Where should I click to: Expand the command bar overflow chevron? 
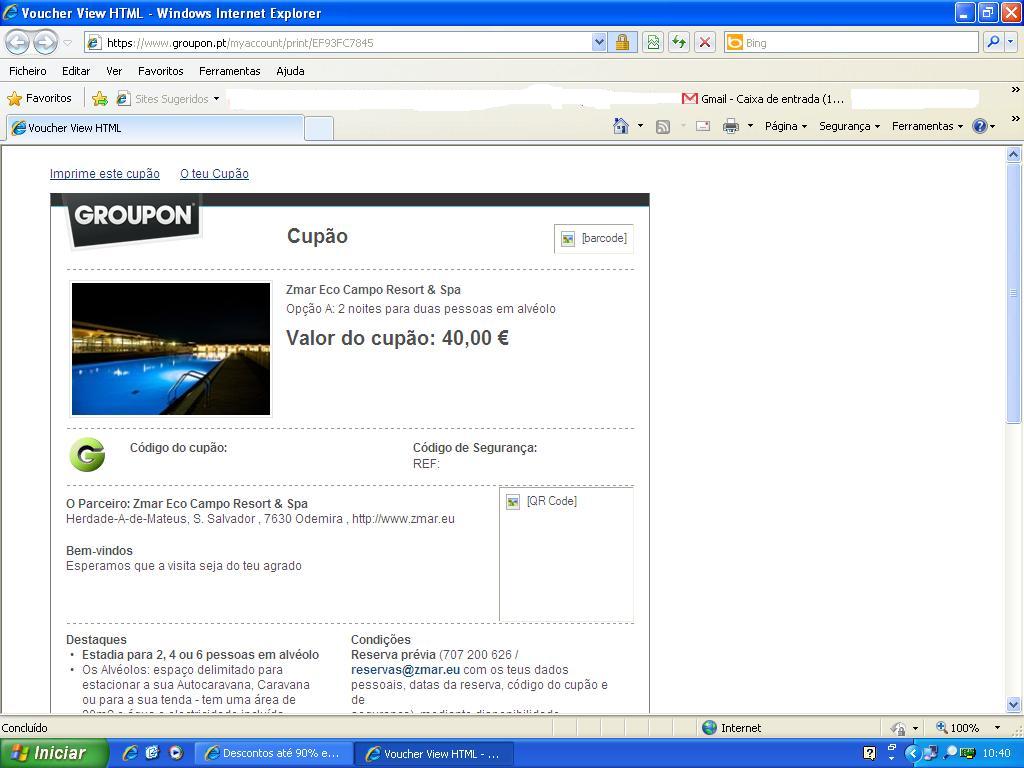(x=1016, y=118)
